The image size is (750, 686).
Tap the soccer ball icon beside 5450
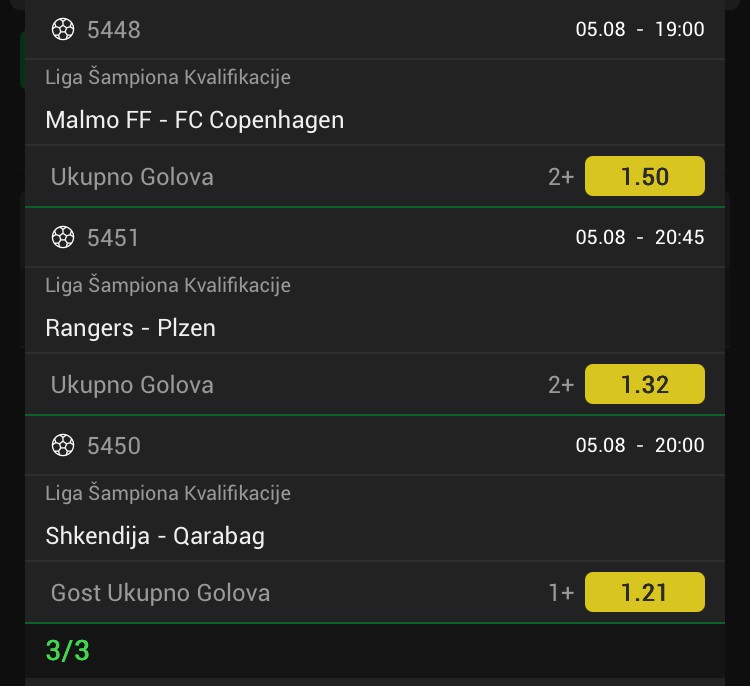click(63, 445)
